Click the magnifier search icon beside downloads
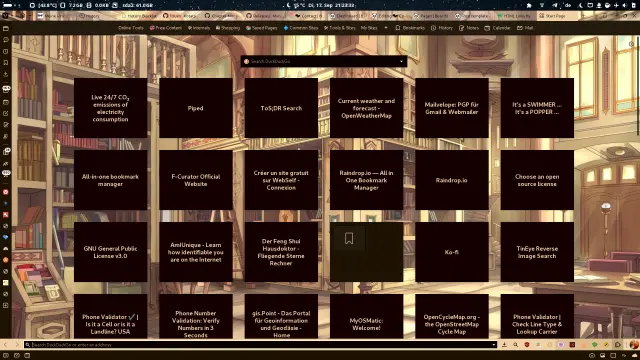The height and width of the screenshot is (360, 640). [x=516, y=345]
